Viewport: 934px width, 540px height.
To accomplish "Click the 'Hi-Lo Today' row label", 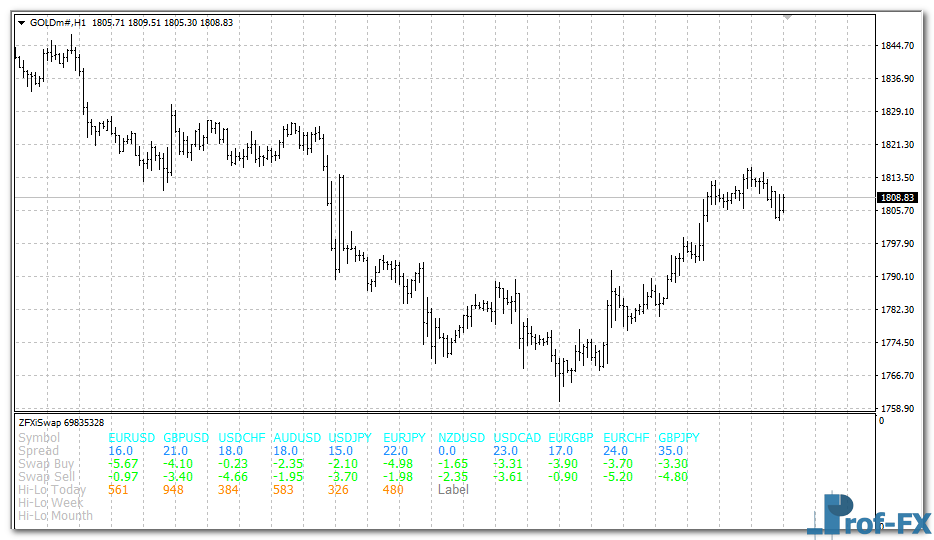I will pos(52,490).
